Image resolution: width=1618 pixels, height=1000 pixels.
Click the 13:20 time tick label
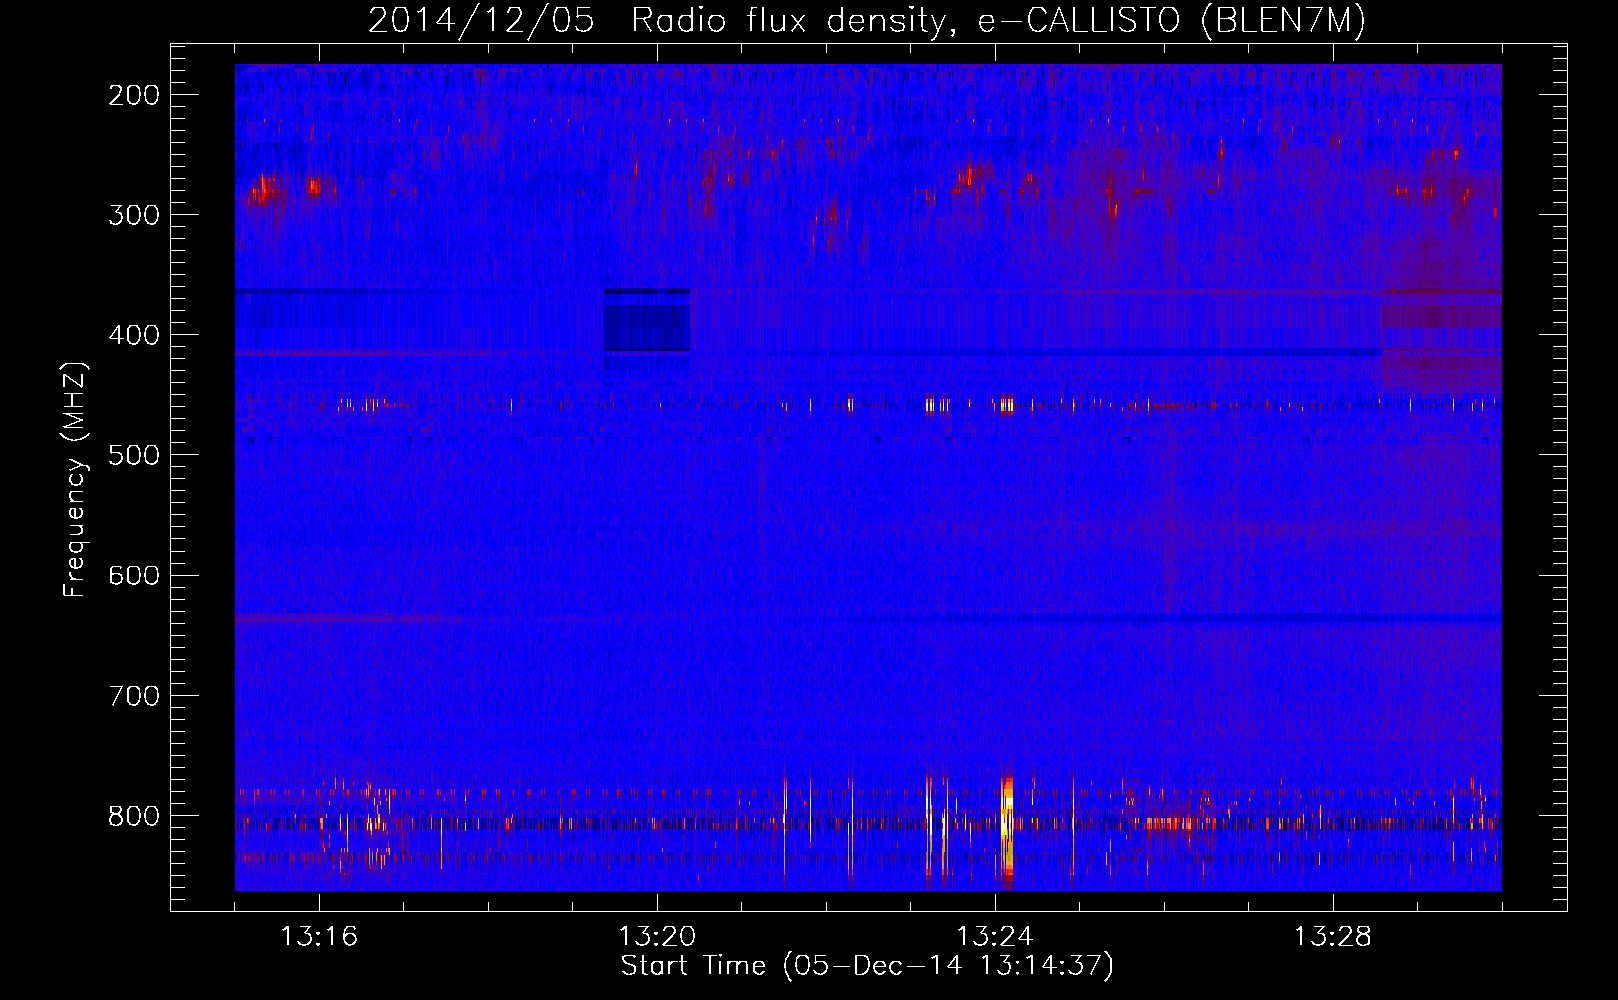point(657,937)
